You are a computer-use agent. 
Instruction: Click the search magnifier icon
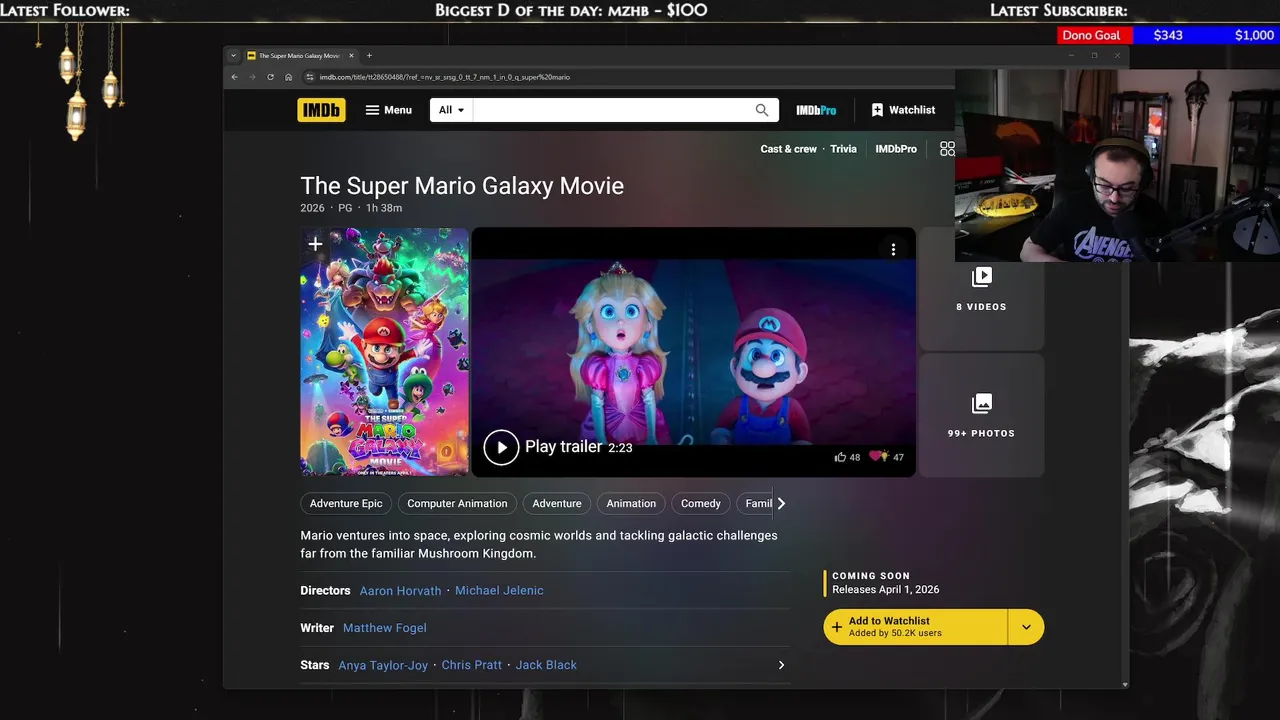(x=762, y=110)
